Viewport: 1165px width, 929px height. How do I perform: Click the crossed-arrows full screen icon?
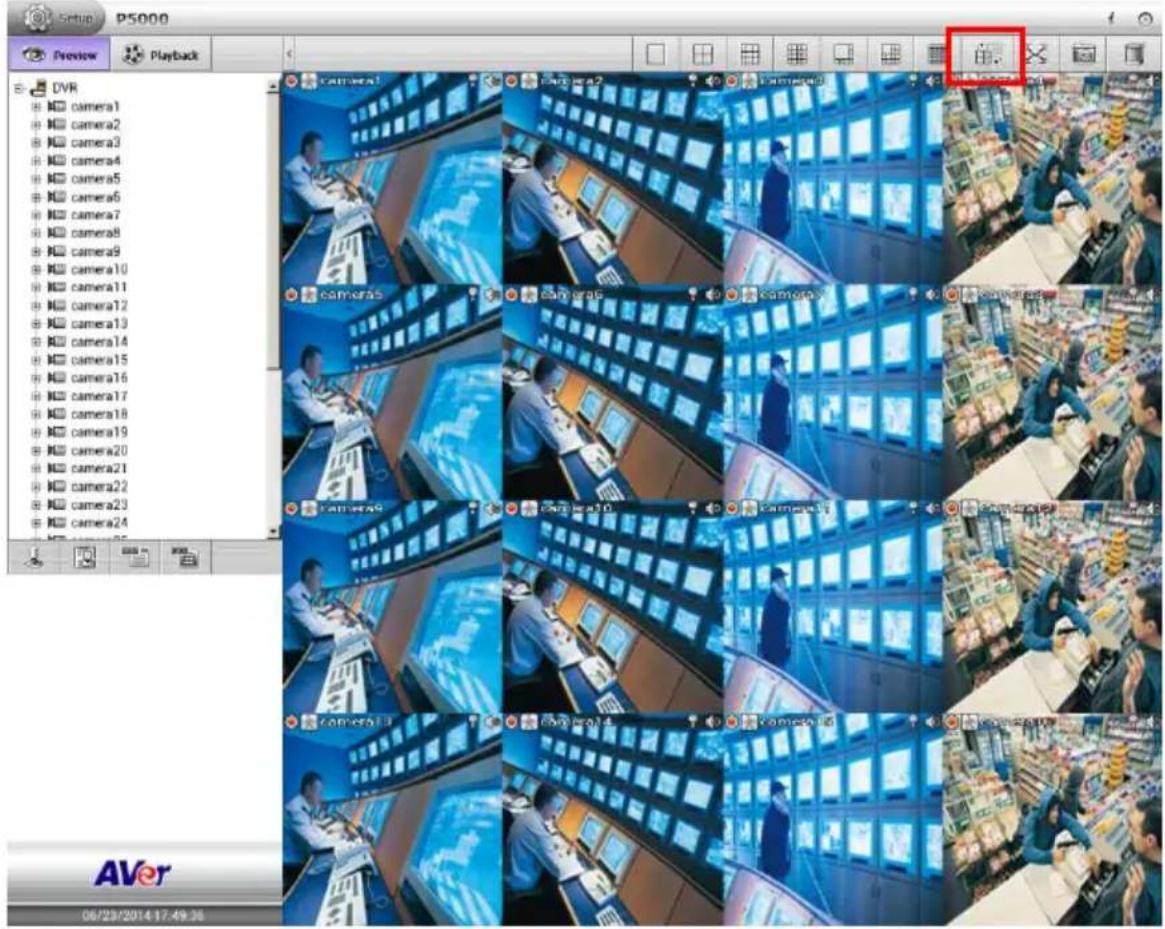click(1036, 55)
